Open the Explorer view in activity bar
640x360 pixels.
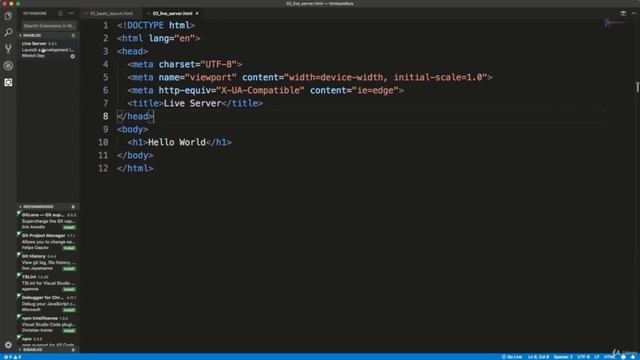[8, 16]
